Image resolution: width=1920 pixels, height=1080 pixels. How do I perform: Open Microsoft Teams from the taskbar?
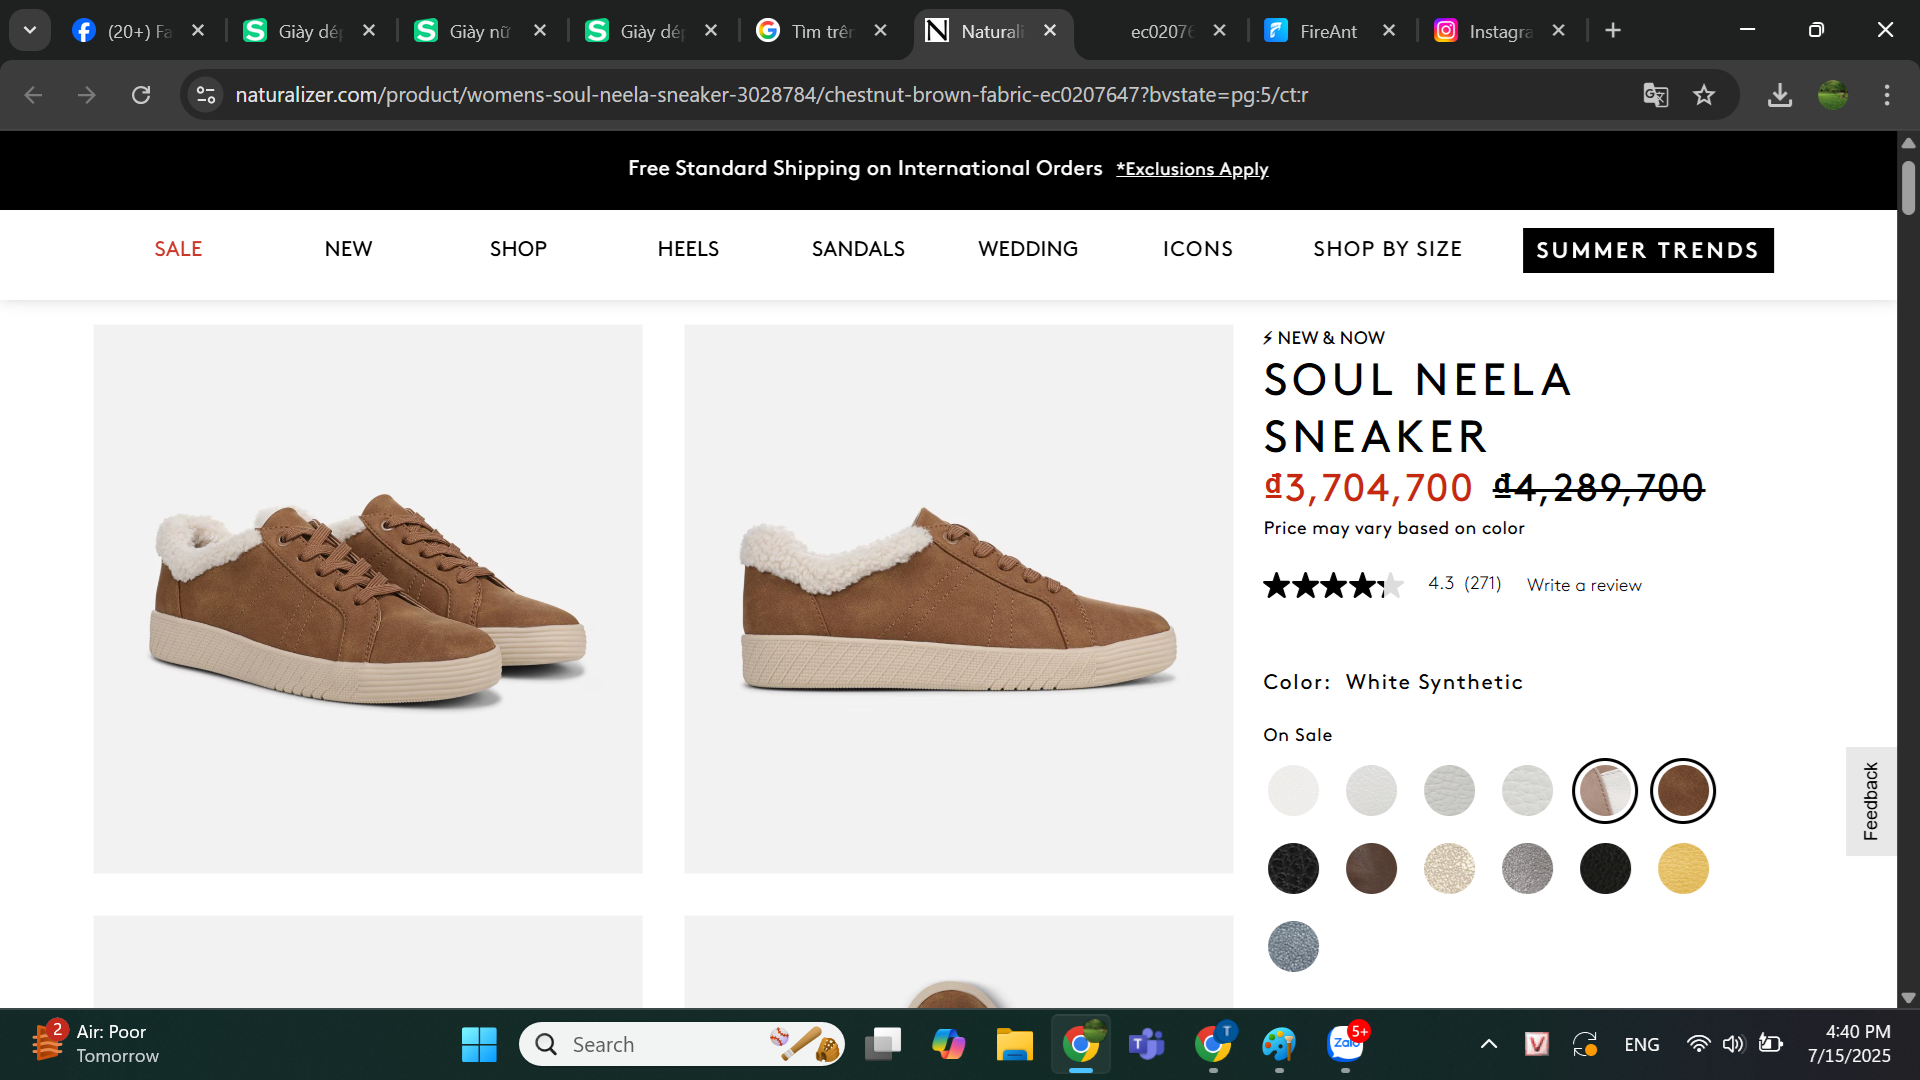click(x=1146, y=1045)
